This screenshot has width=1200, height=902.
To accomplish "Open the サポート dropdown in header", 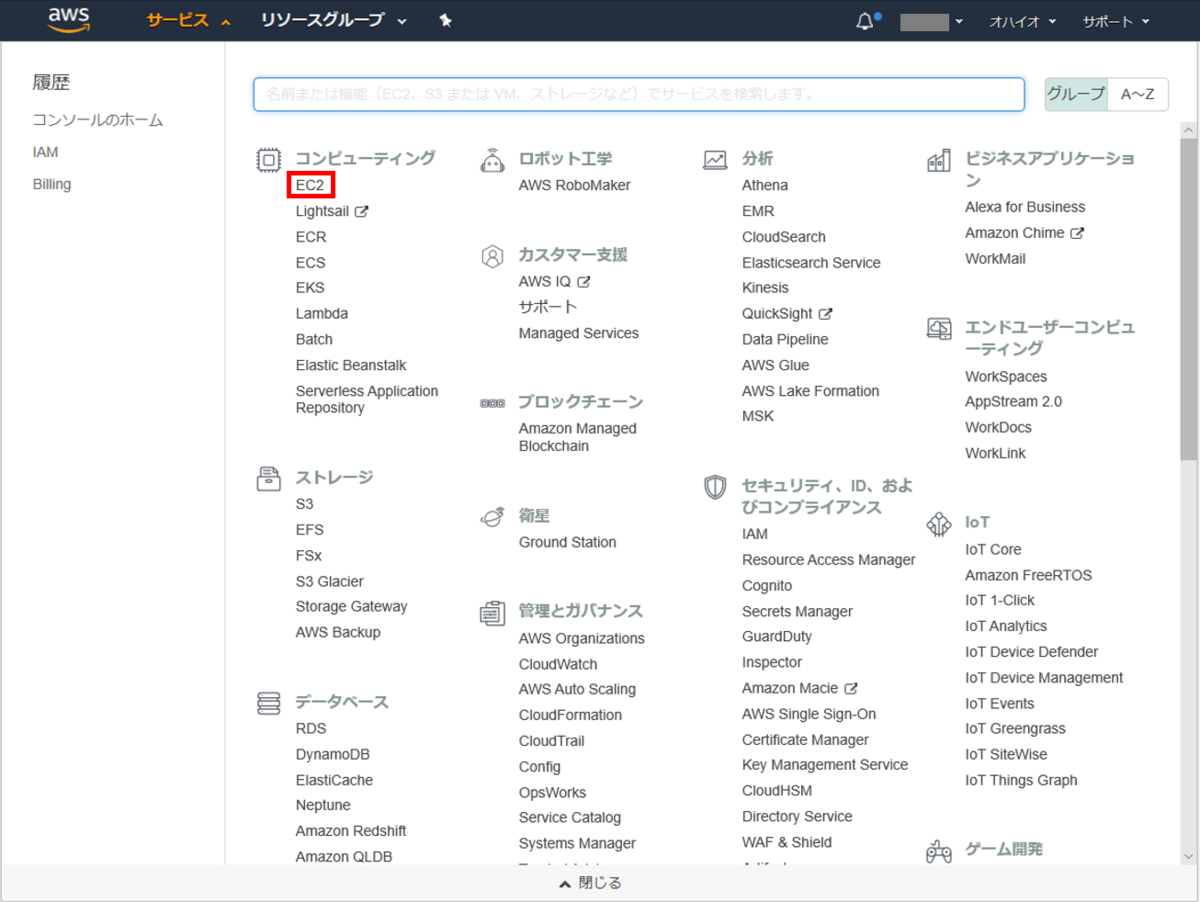I will [x=1116, y=21].
